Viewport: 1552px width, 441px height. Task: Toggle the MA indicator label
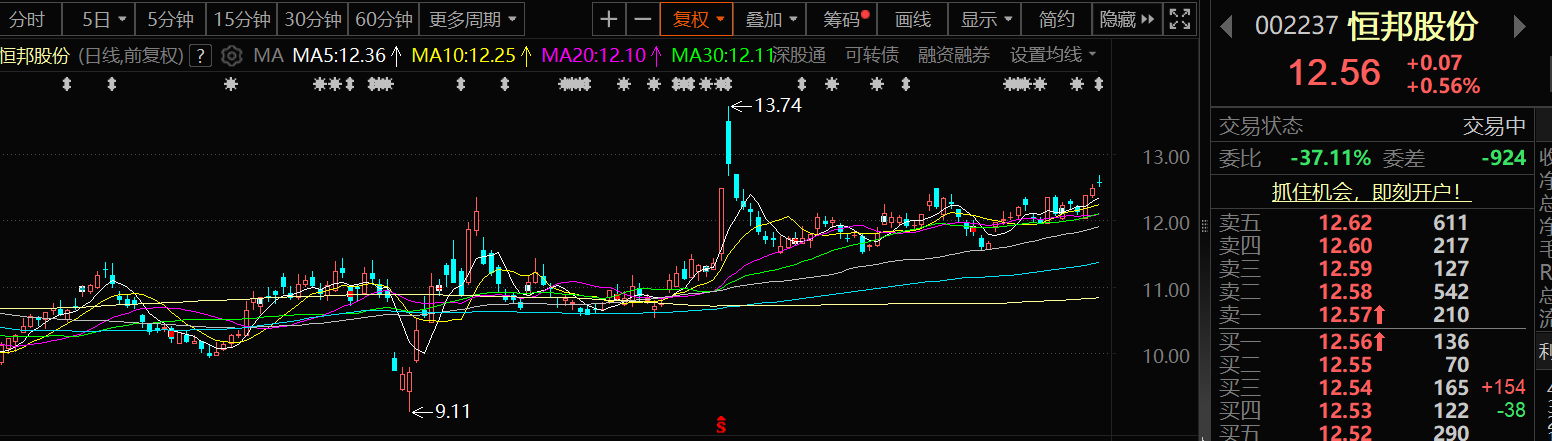[x=268, y=55]
